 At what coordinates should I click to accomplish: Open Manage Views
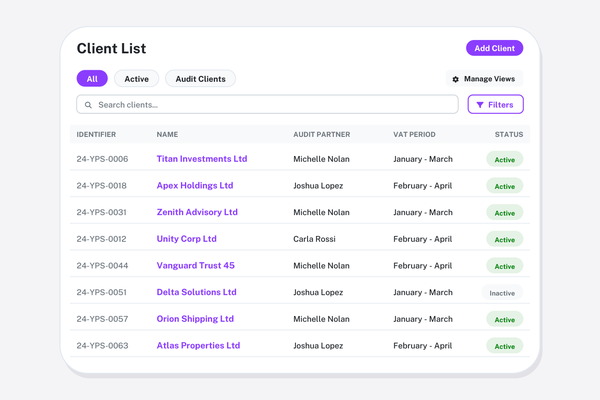(484, 79)
